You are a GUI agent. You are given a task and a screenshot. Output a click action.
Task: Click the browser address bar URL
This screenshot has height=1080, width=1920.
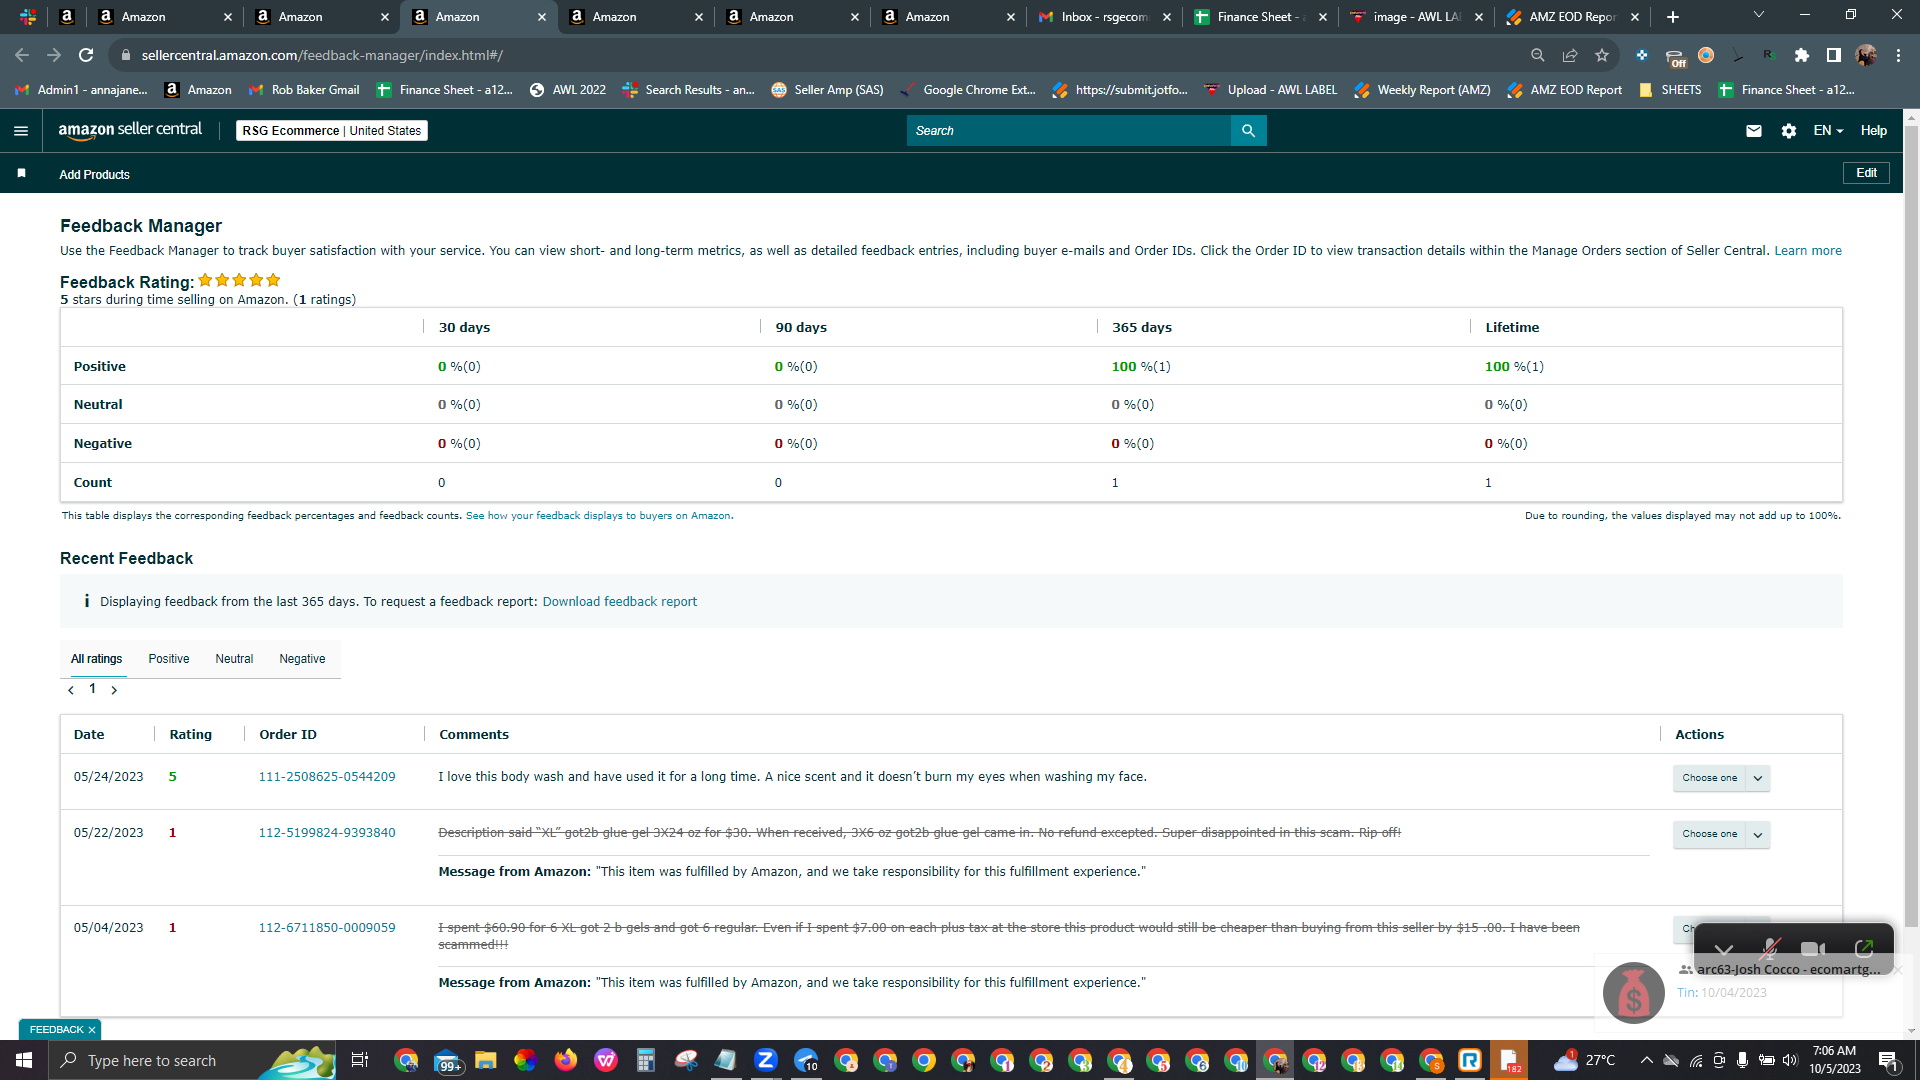322,55
